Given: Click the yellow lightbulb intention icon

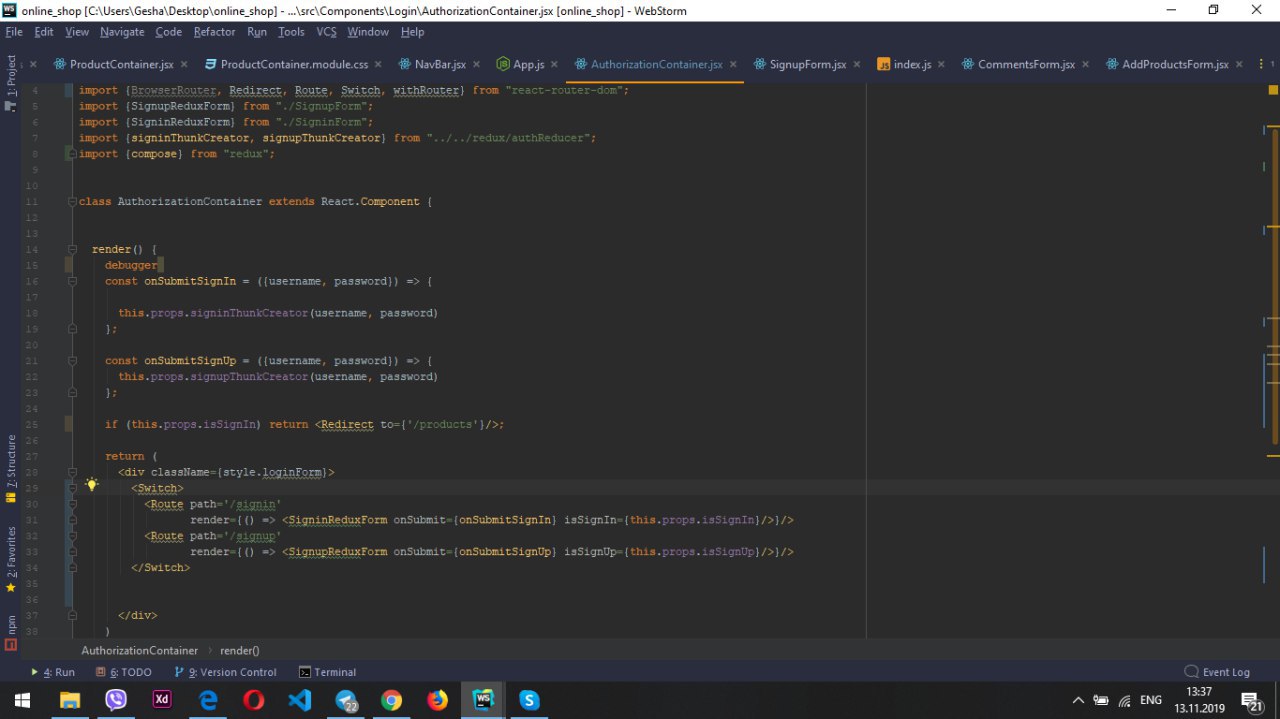Looking at the screenshot, I should pos(91,485).
